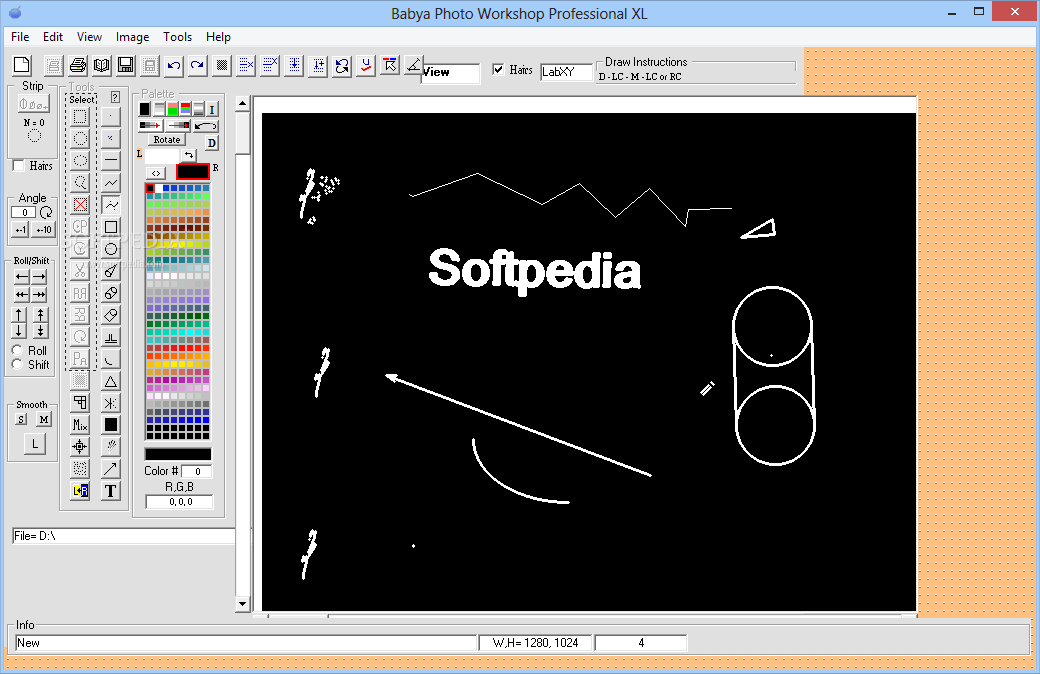Screen dimensions: 1040x674
Task: Redo the last undone action
Action: pos(198,65)
